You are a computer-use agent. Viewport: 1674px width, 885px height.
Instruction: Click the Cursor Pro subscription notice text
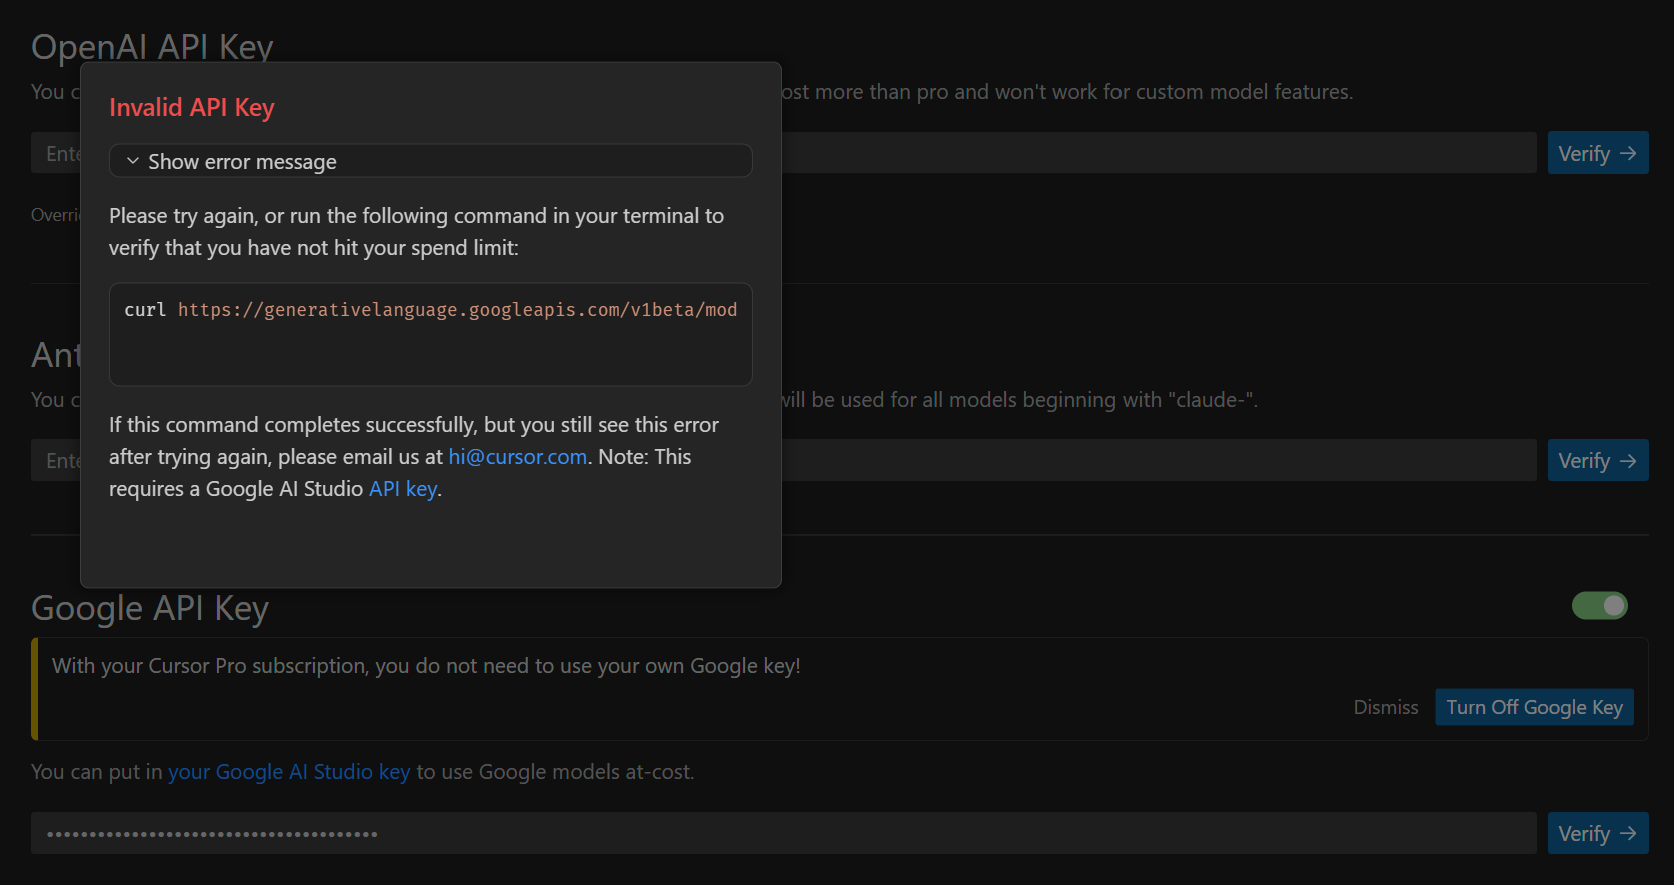[x=426, y=666]
